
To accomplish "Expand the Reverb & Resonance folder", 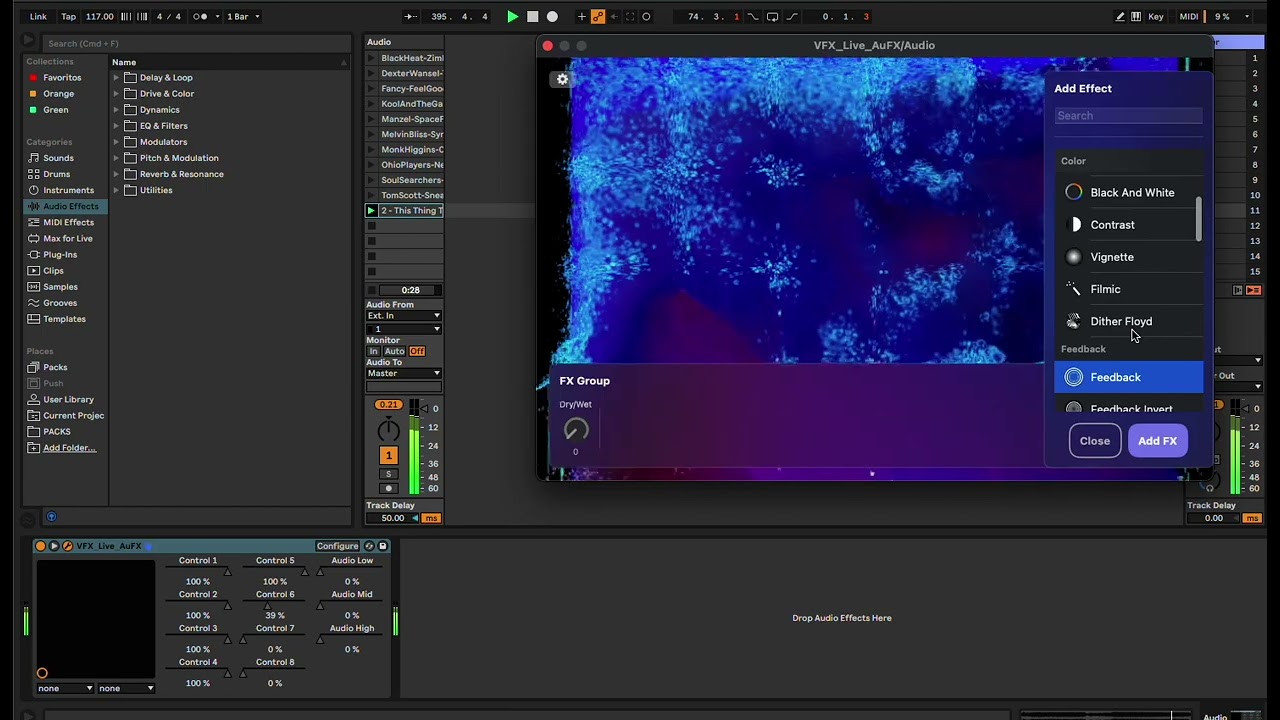I will coord(116,173).
